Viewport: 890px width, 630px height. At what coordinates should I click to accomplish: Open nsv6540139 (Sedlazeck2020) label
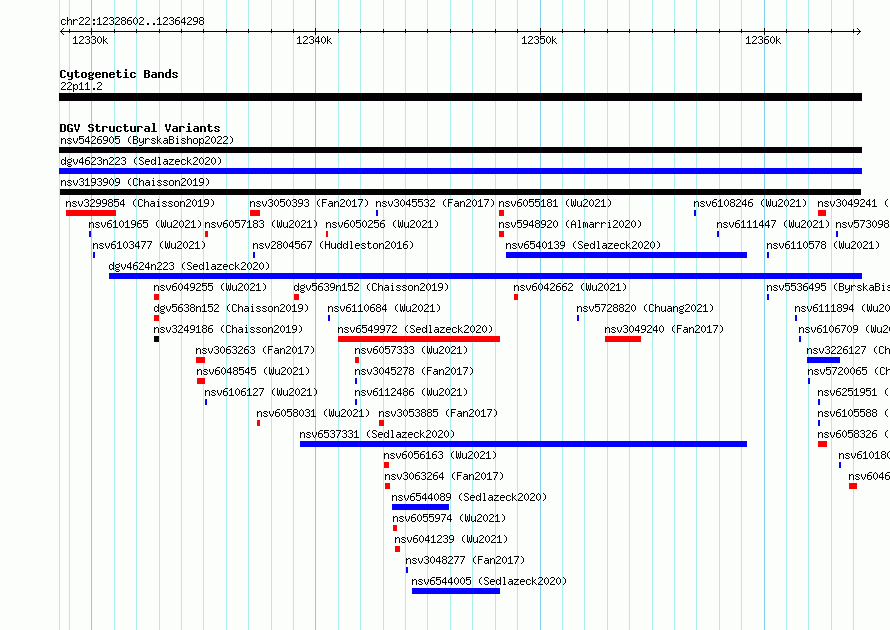(x=583, y=245)
